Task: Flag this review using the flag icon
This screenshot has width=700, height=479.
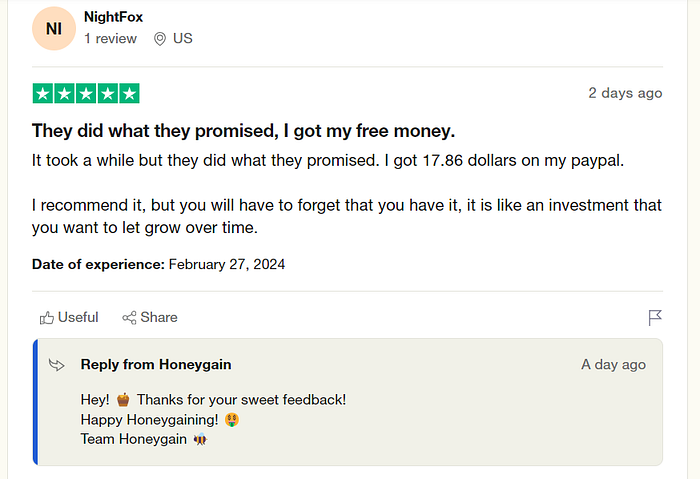Action: (x=655, y=318)
